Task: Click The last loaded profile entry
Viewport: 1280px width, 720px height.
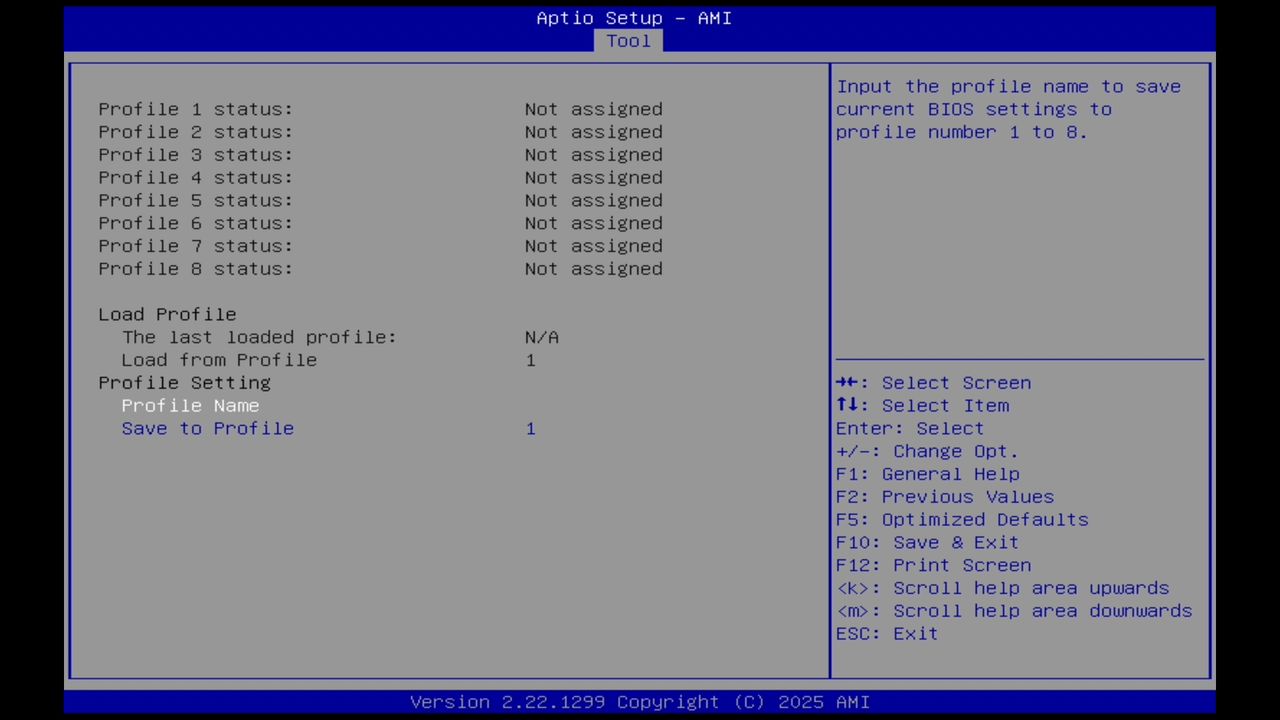Action: (x=259, y=337)
